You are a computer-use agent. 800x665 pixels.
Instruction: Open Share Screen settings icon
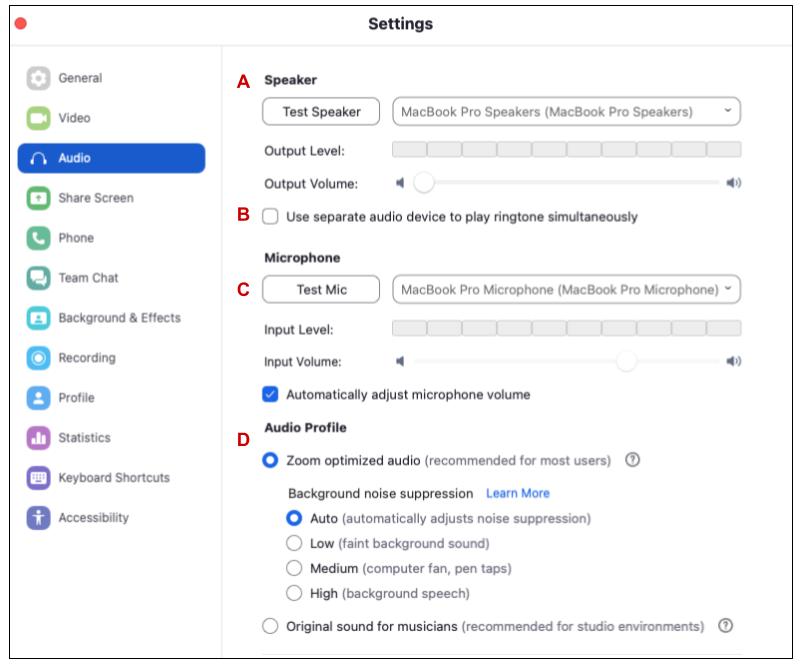tap(38, 198)
